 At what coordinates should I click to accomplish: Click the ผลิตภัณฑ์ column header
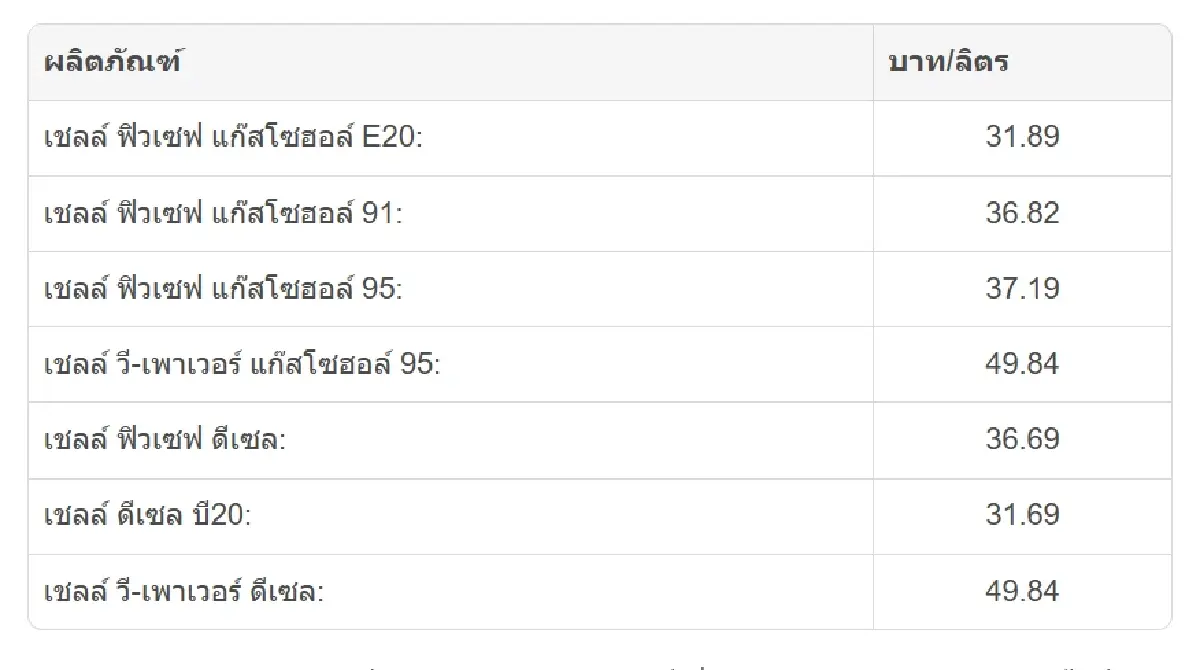pos(450,62)
